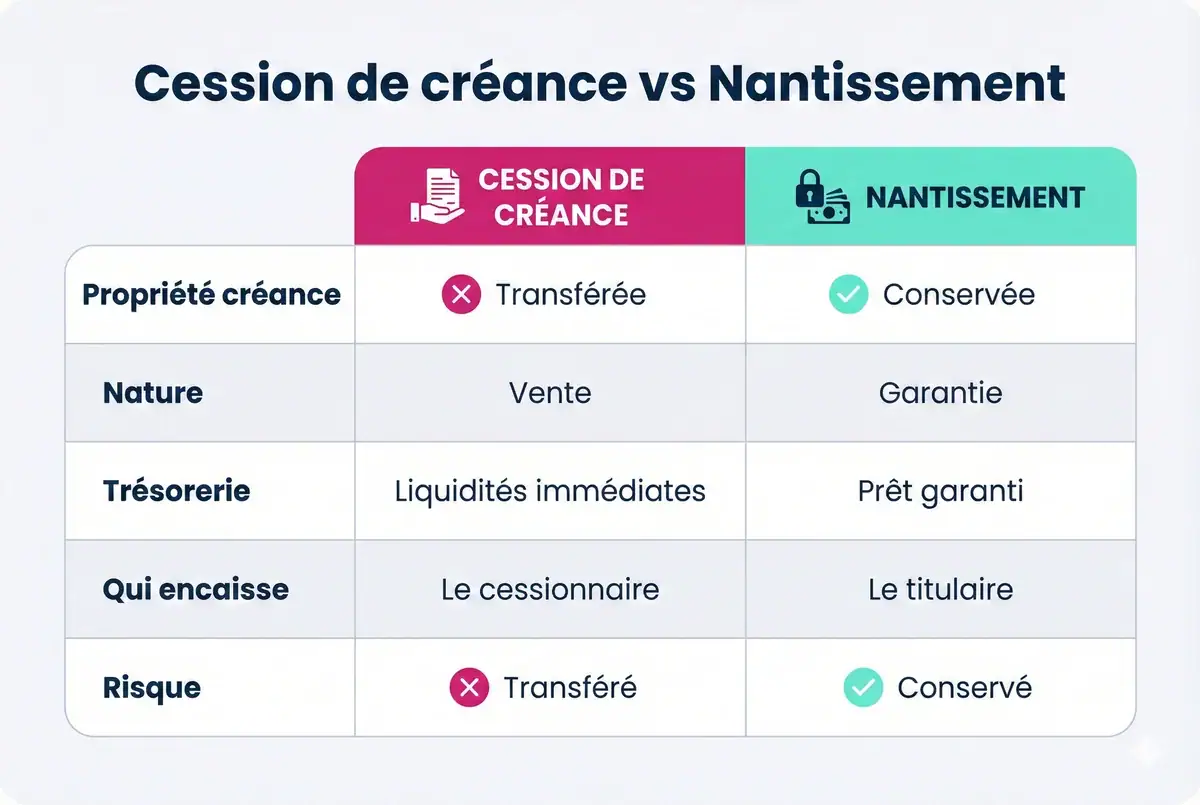Screen dimensions: 1200x805
Task: Click the Garantie cell
Action: coord(940,393)
